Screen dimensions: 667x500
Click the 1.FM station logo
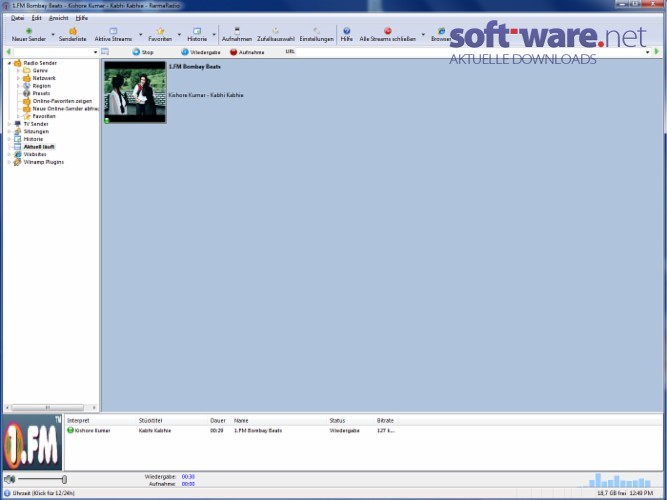pos(32,443)
